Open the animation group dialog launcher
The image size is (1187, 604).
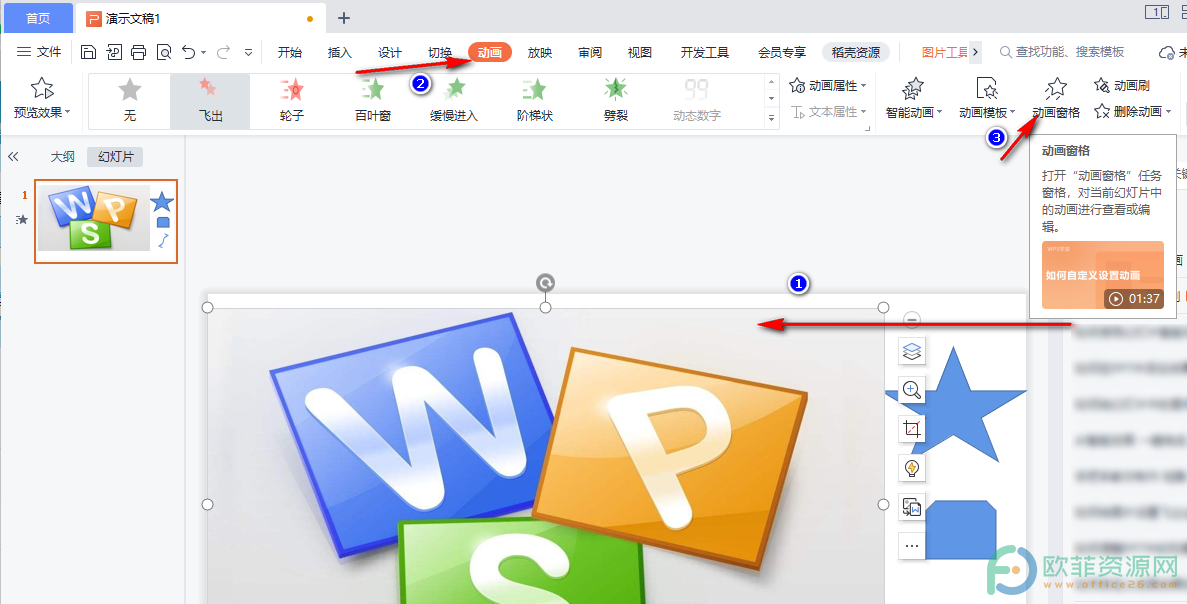point(868,128)
